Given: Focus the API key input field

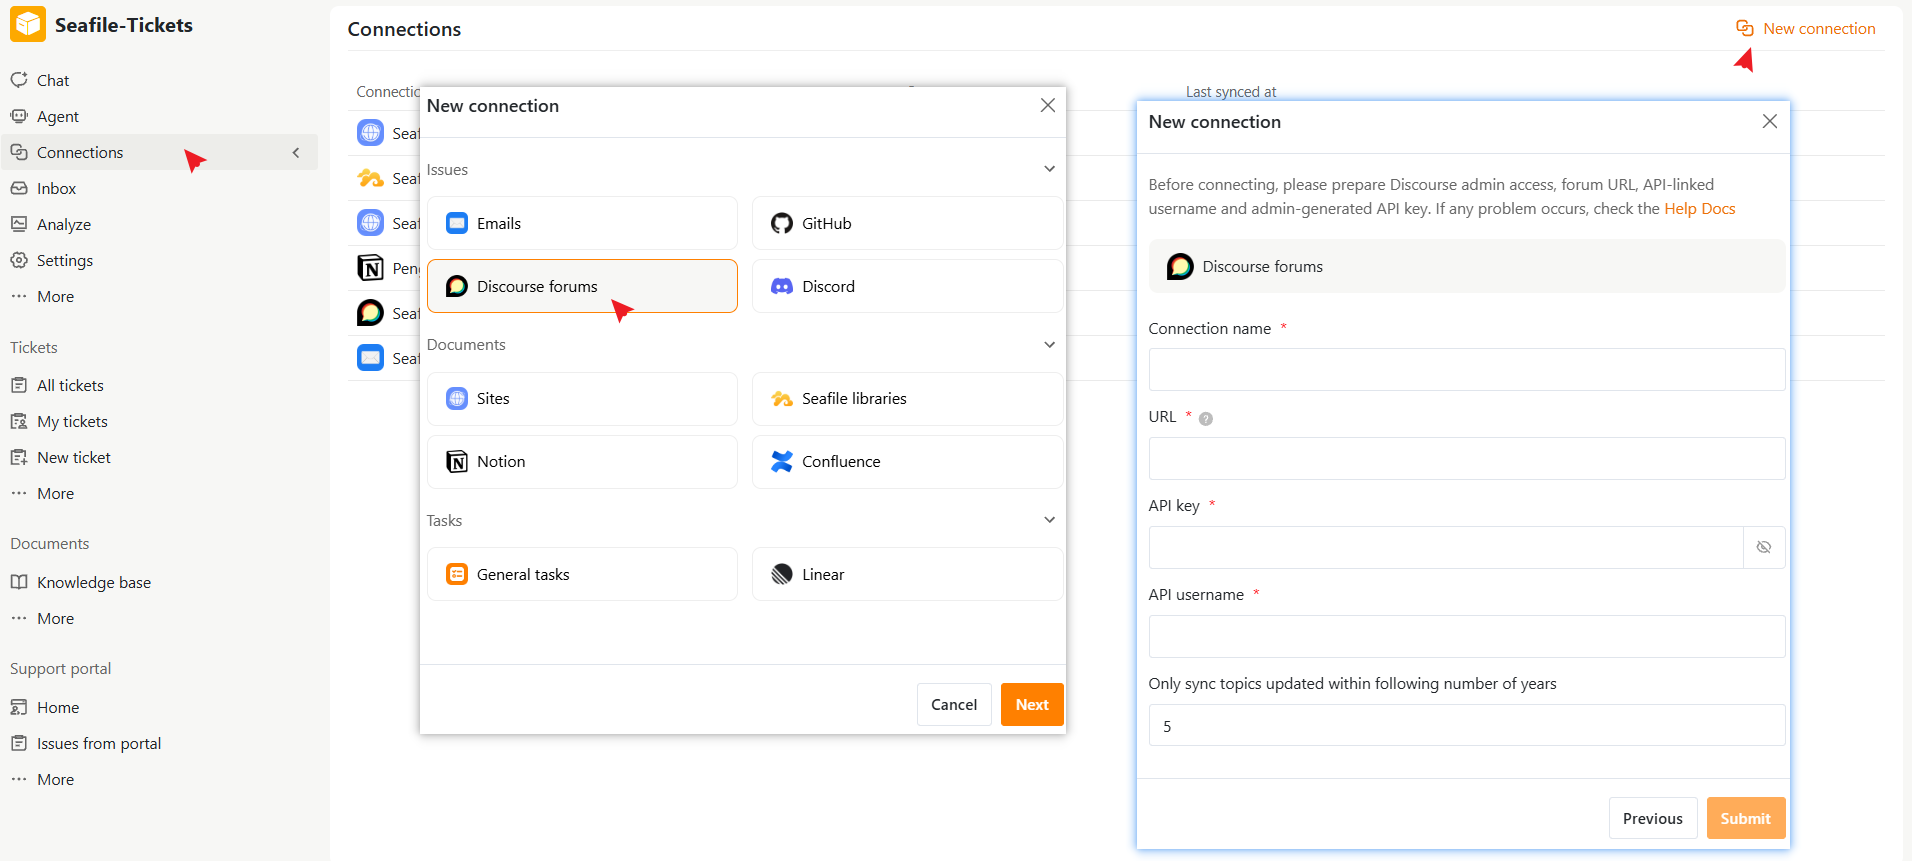Looking at the screenshot, I should point(1446,547).
